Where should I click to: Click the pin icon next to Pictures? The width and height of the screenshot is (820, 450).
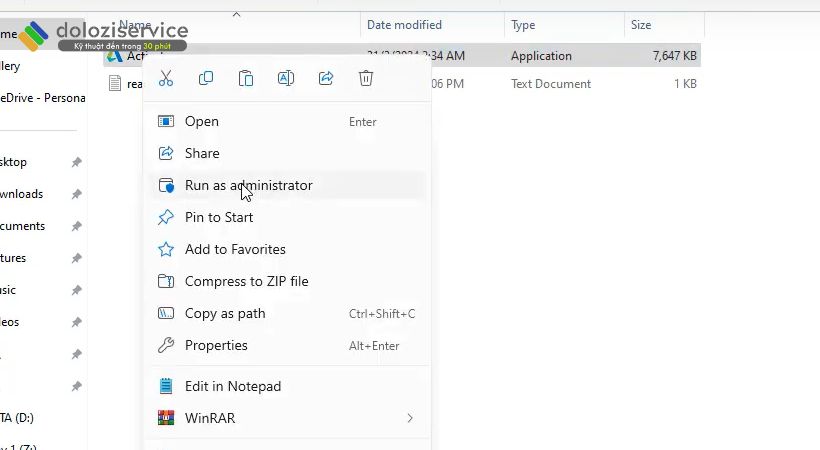tap(77, 258)
